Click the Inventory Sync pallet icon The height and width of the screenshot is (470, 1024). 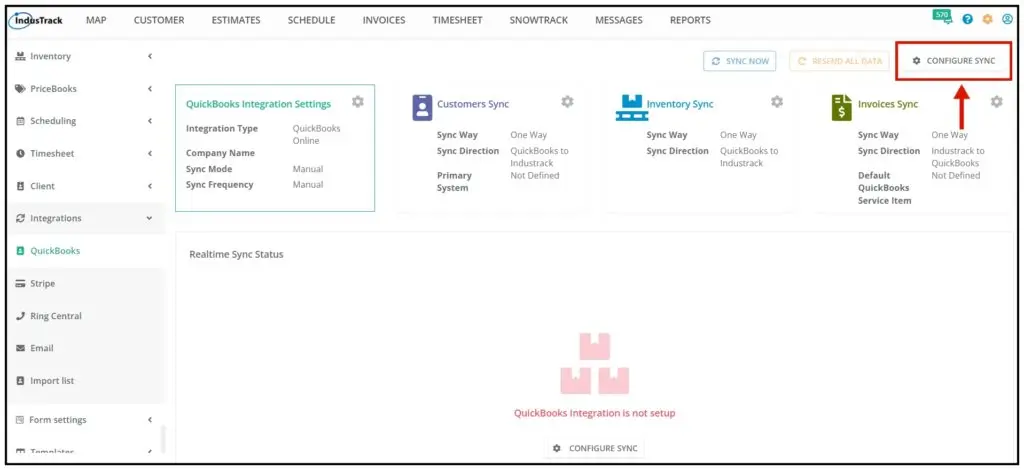[630, 108]
